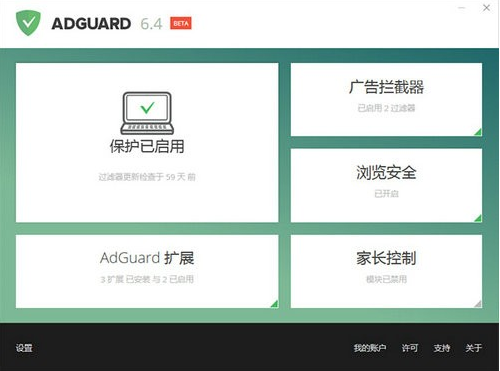The width and height of the screenshot is (500, 371).
Task: Click the 已启用 2 过滤器 subtitle
Action: (x=386, y=108)
